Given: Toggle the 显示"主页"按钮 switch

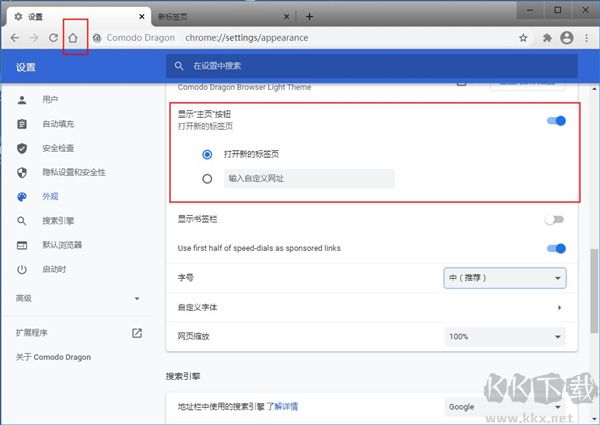Looking at the screenshot, I should pos(556,121).
